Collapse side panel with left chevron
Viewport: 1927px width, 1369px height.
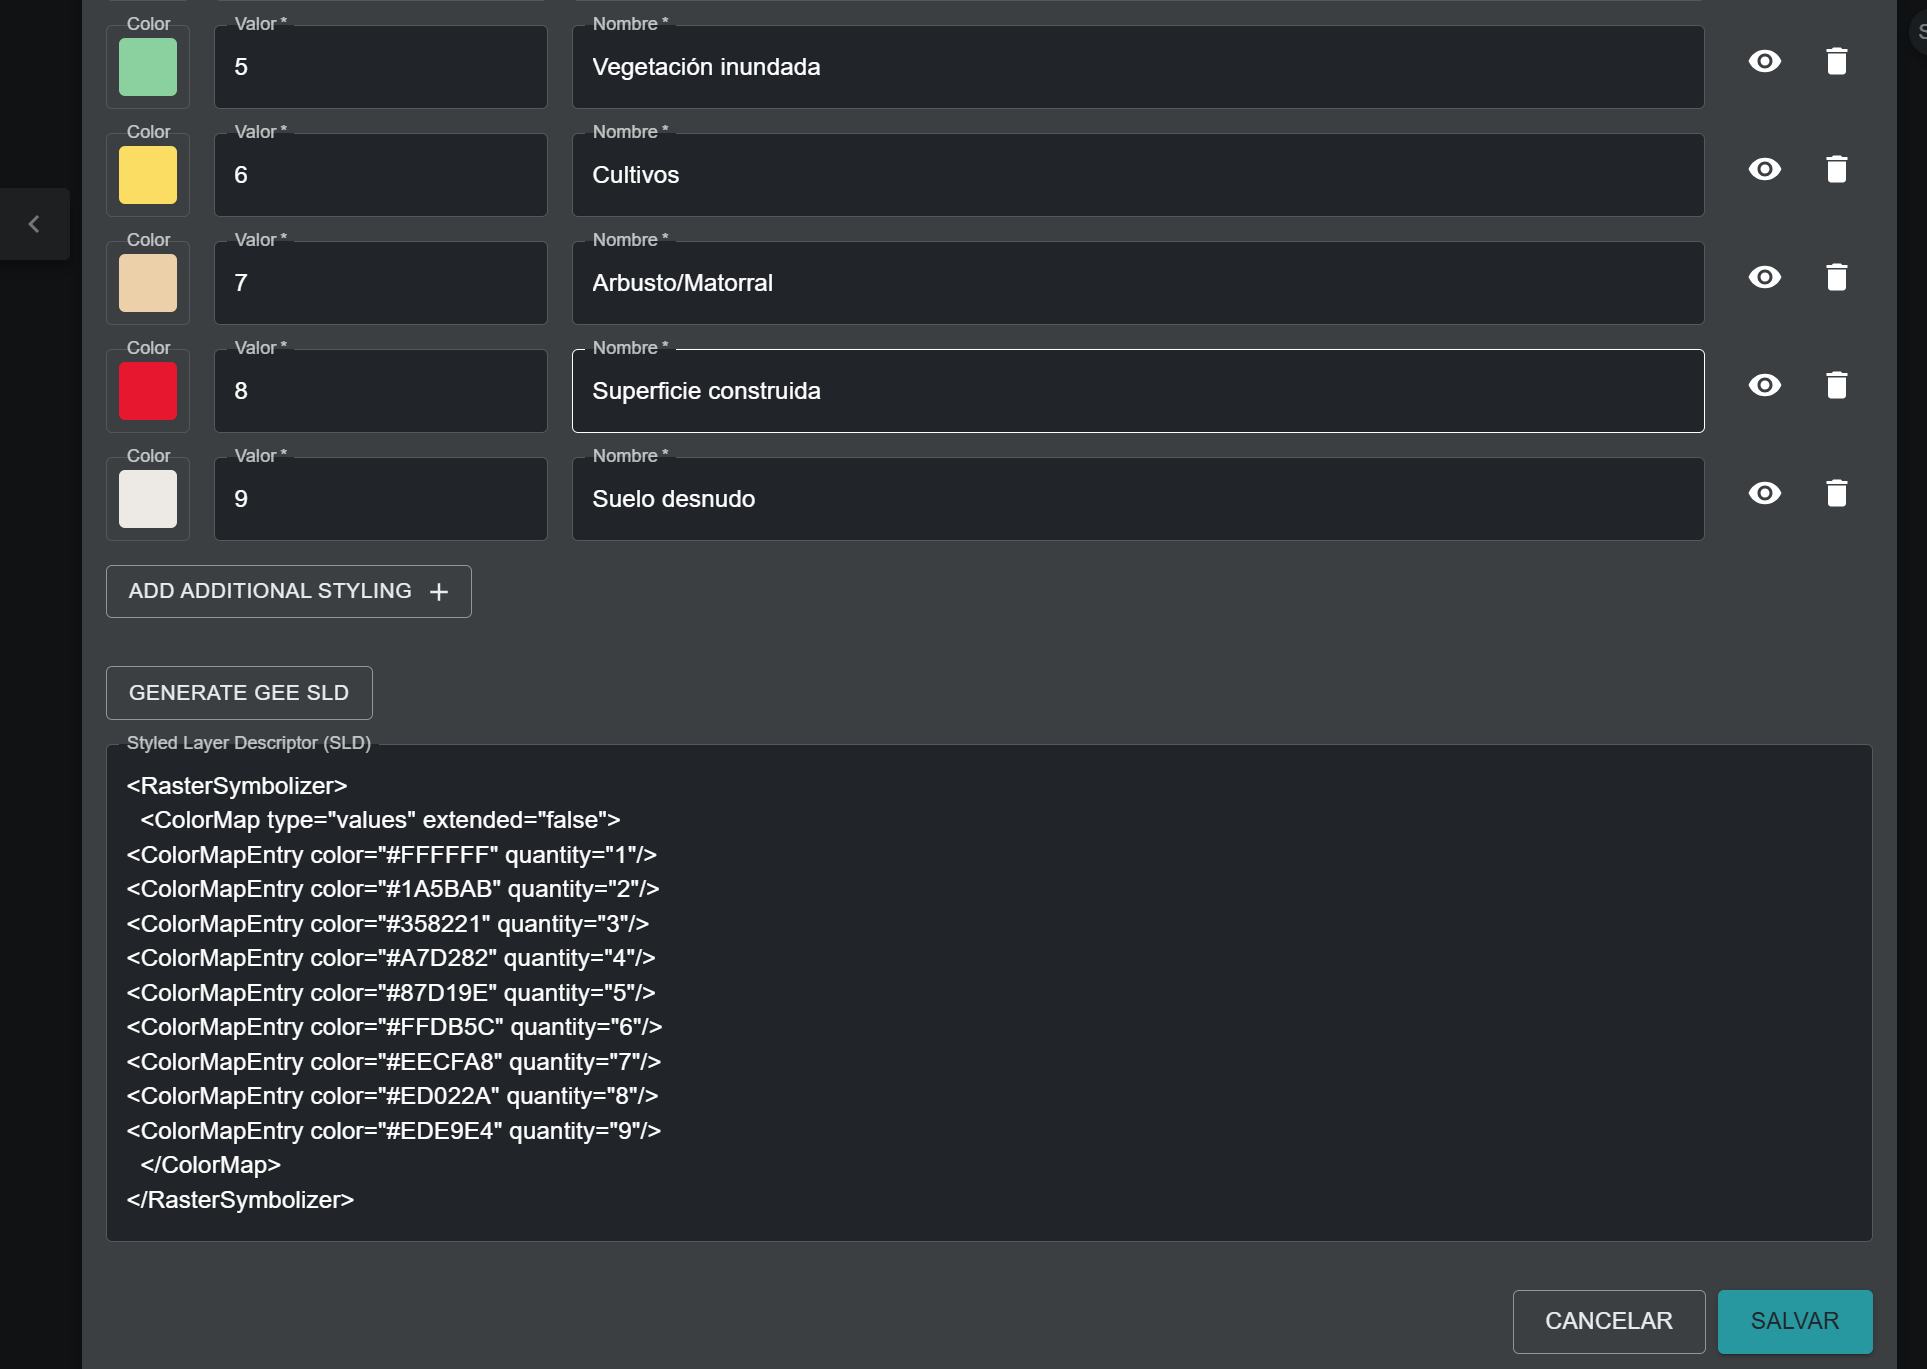click(34, 224)
